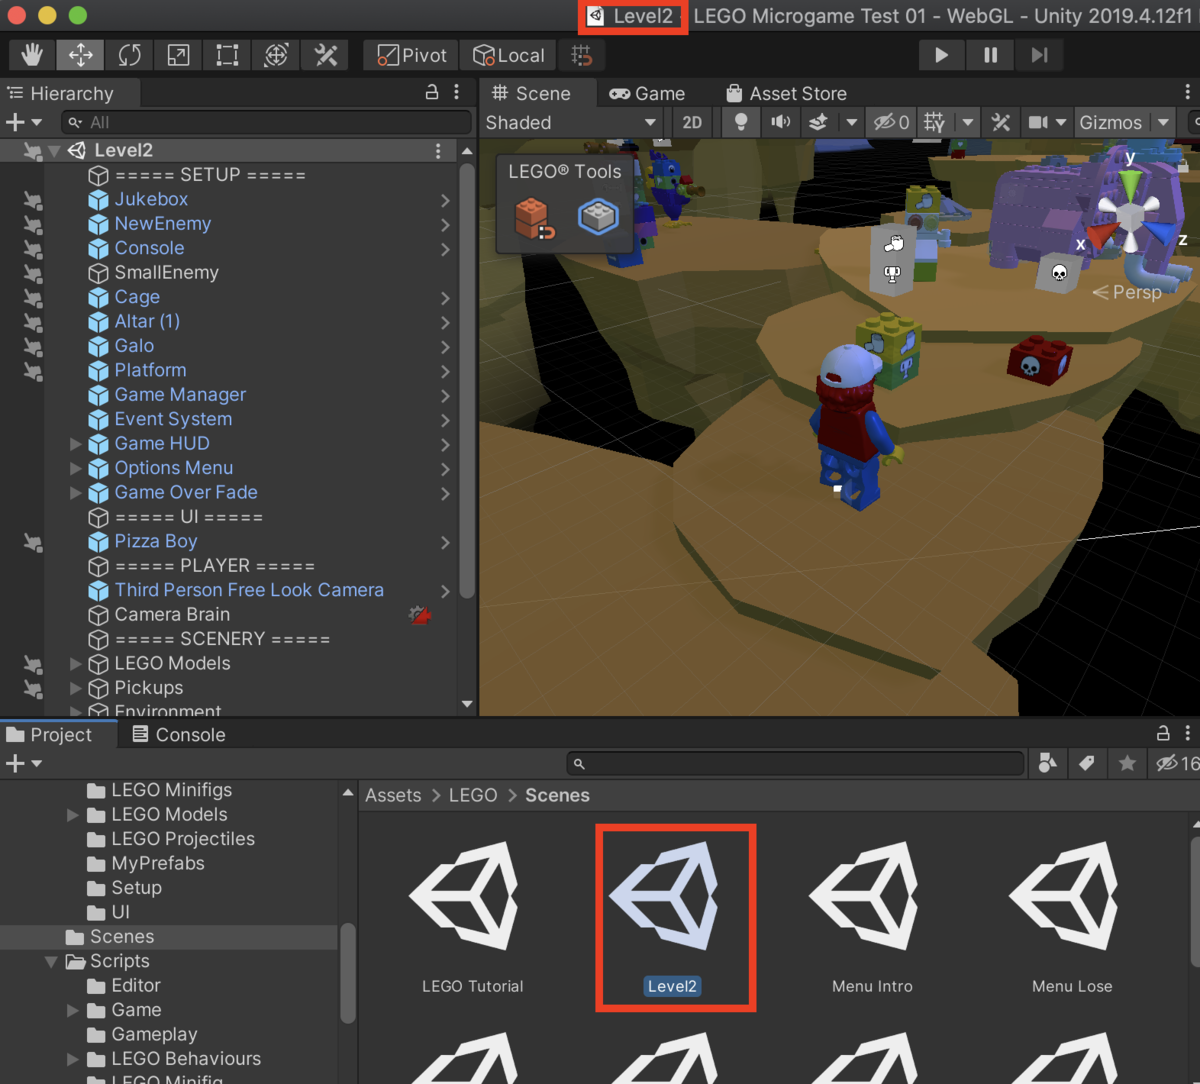1200x1084 pixels.
Task: Click Assets in breadcrumb path
Action: click(393, 795)
